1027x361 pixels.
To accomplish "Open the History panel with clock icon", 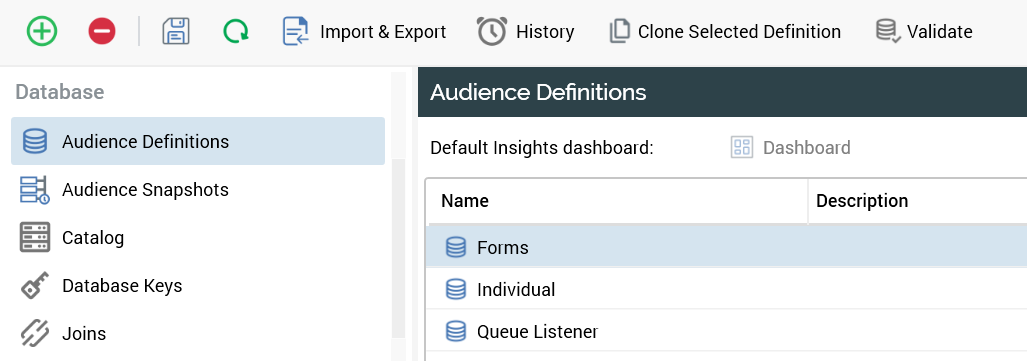I will pyautogui.click(x=525, y=31).
